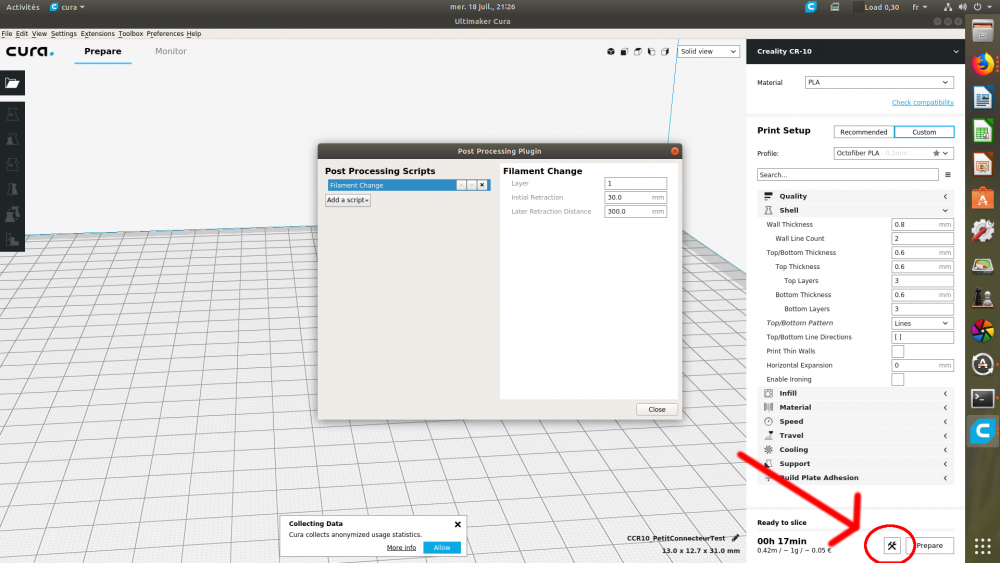
Task: Click the Initial Retraction input field
Action: [635, 198]
